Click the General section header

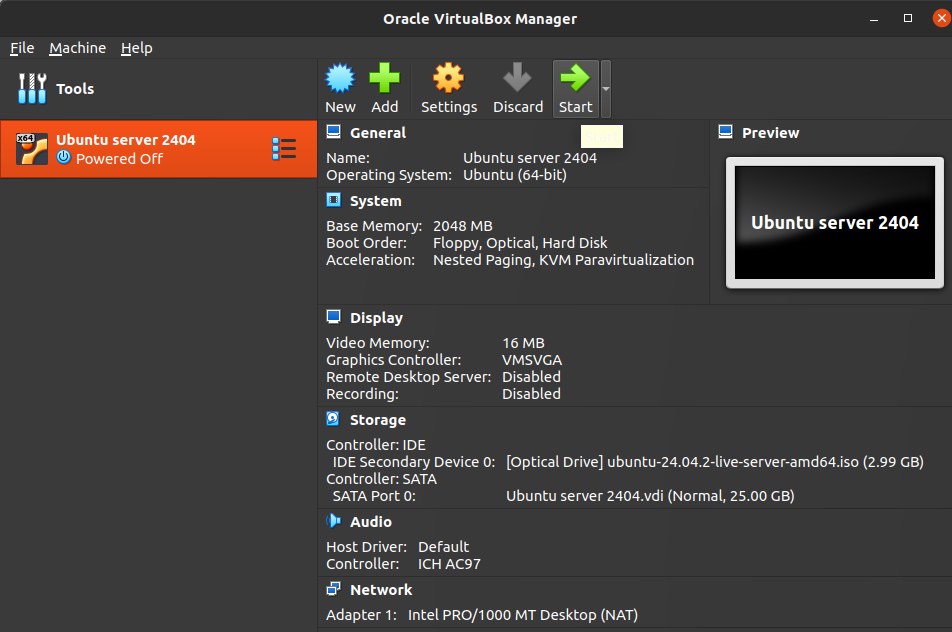pos(377,133)
